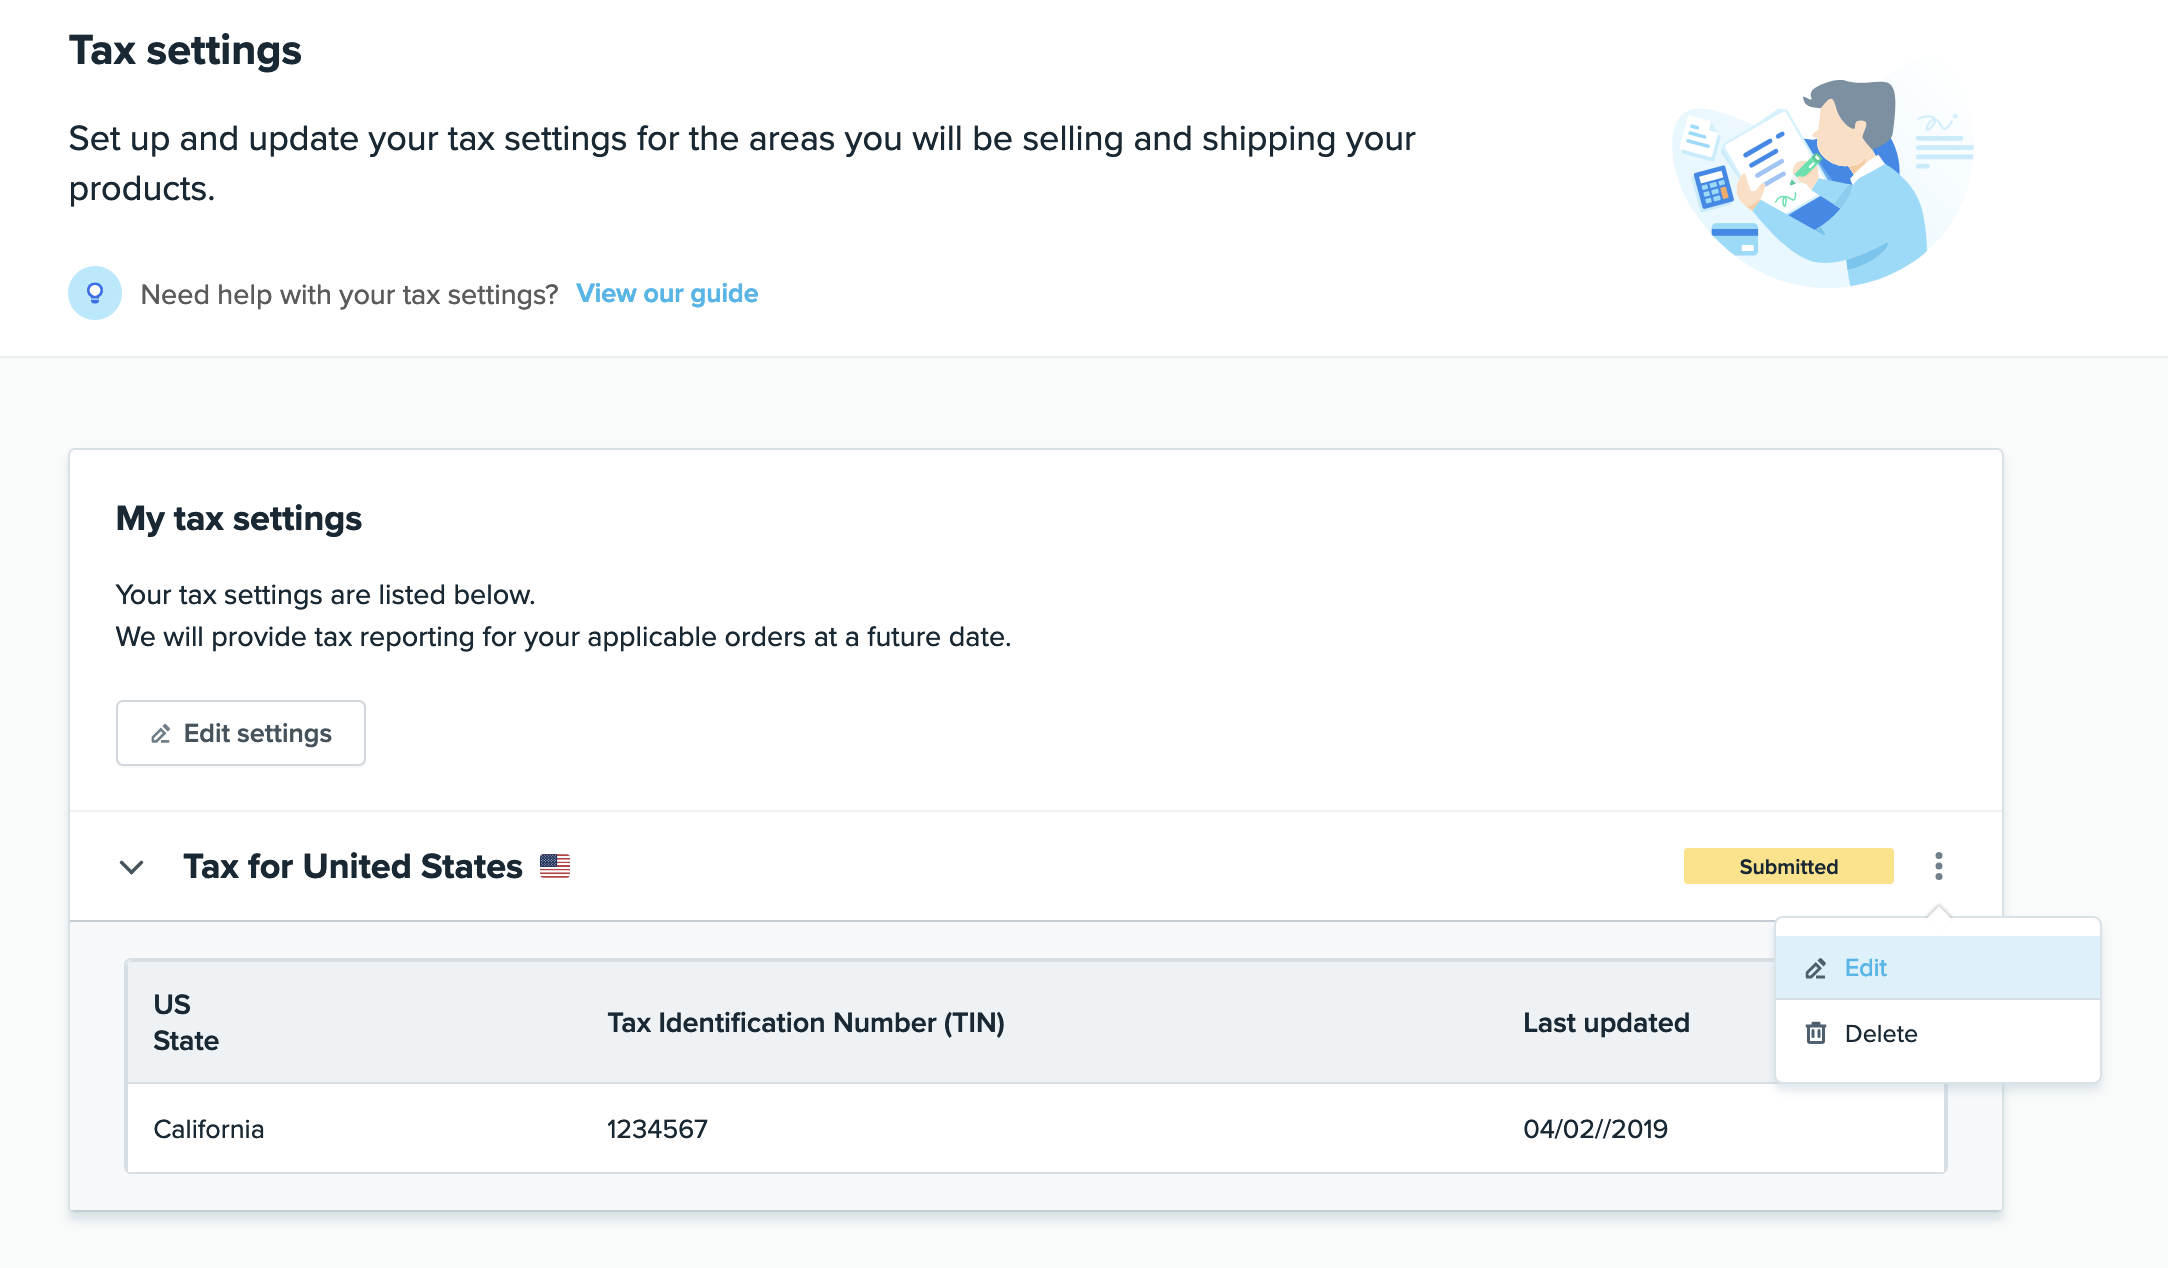Select the California state cell
This screenshot has height=1268, width=2168.
[x=209, y=1129]
